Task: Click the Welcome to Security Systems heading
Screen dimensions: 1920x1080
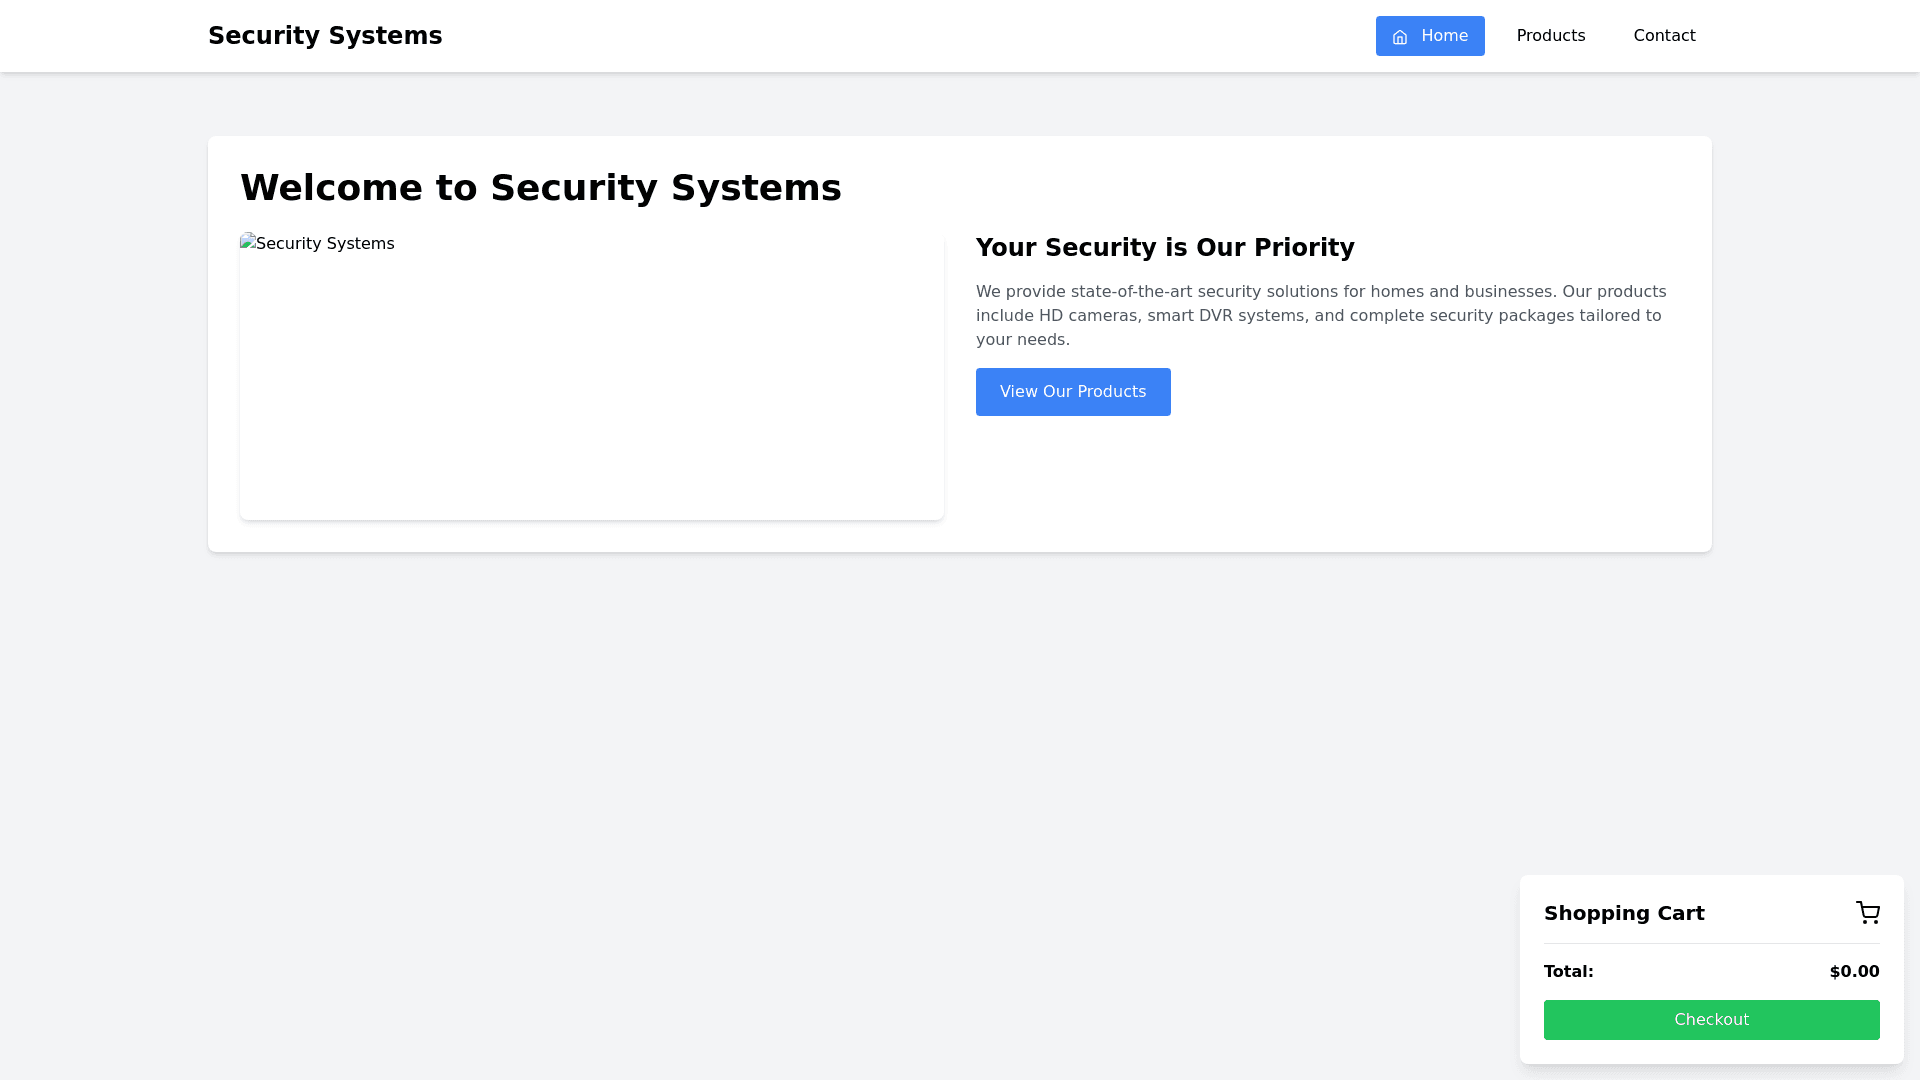Action: pyautogui.click(x=540, y=188)
